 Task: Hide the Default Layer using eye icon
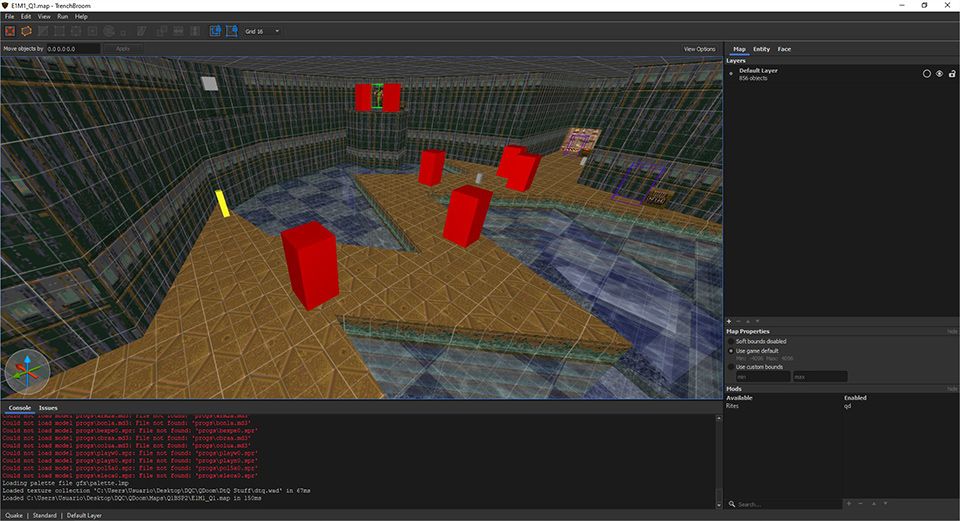pos(938,74)
